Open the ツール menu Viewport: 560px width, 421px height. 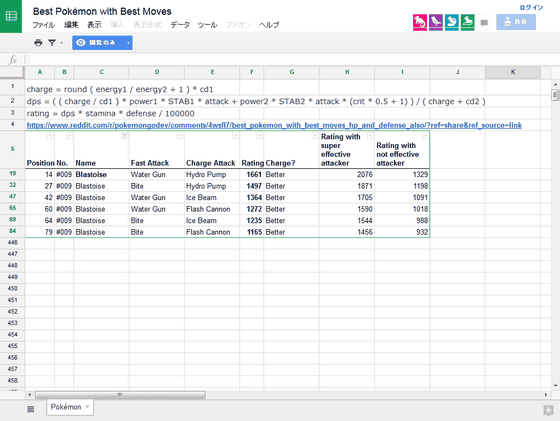click(x=207, y=25)
